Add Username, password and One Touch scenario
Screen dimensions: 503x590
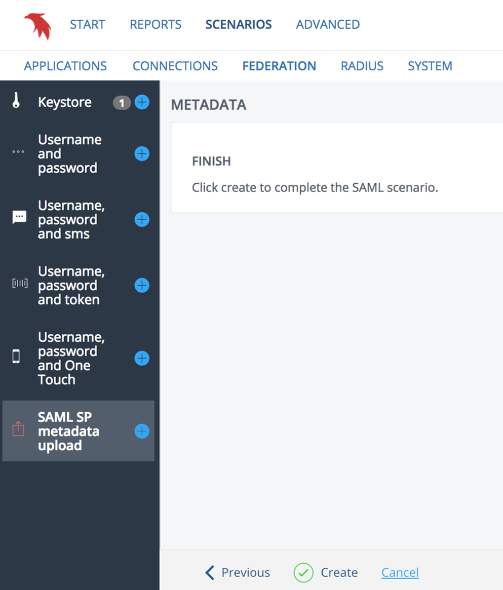[142, 358]
